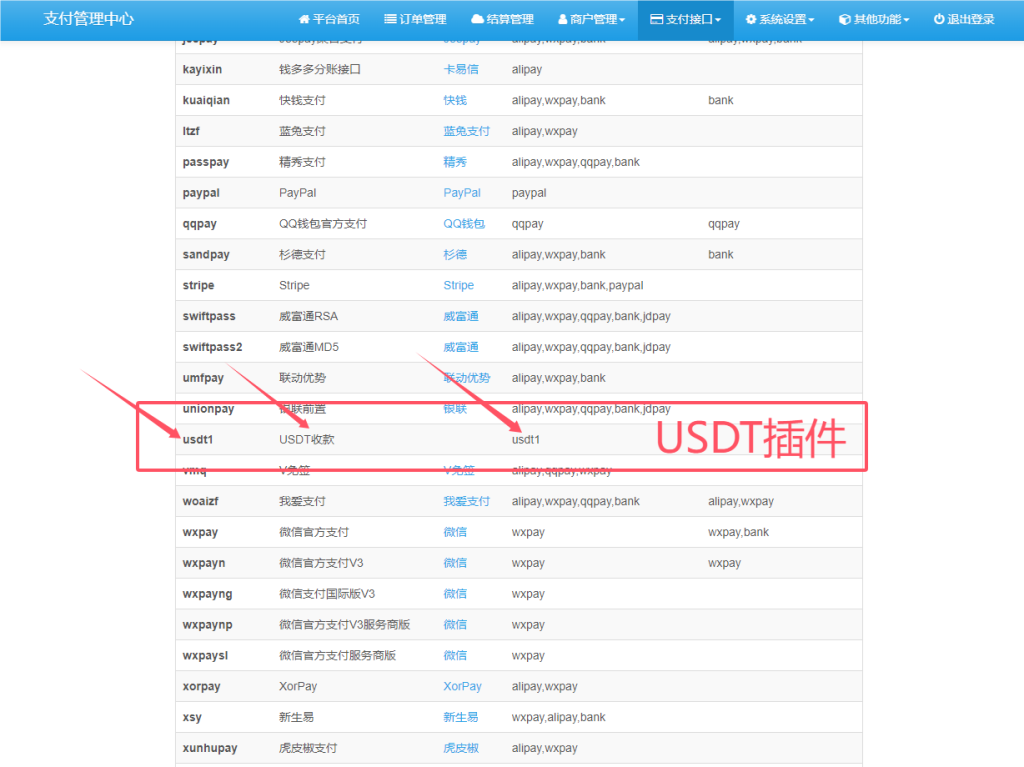Open the PayPal link in paypal row
Viewport: 1024px width, 767px height.
point(462,193)
